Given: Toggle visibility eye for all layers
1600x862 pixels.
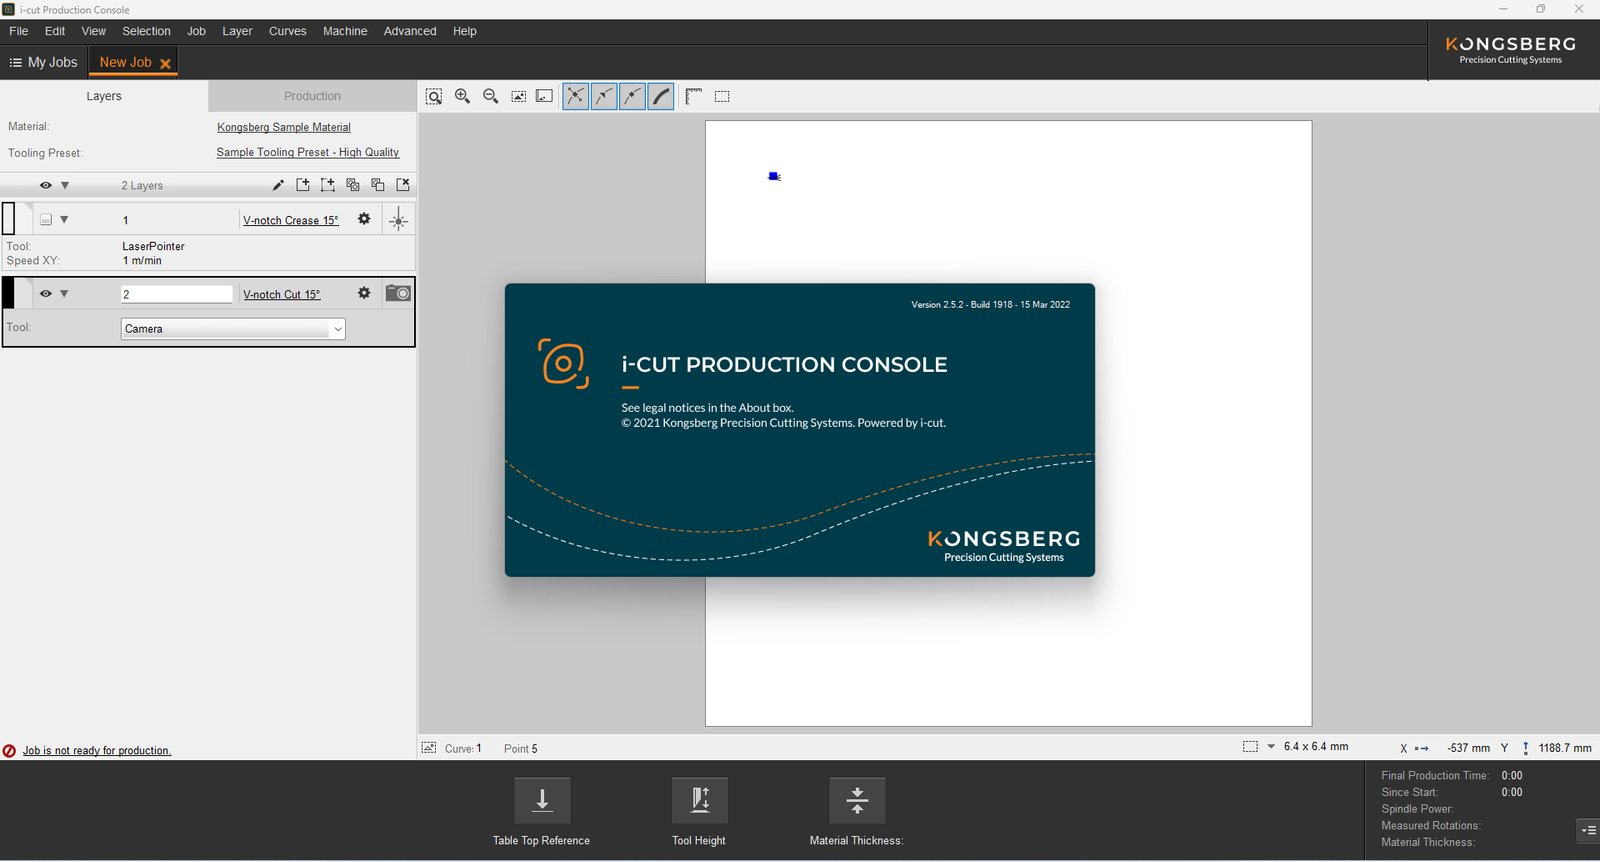Looking at the screenshot, I should click(x=45, y=185).
